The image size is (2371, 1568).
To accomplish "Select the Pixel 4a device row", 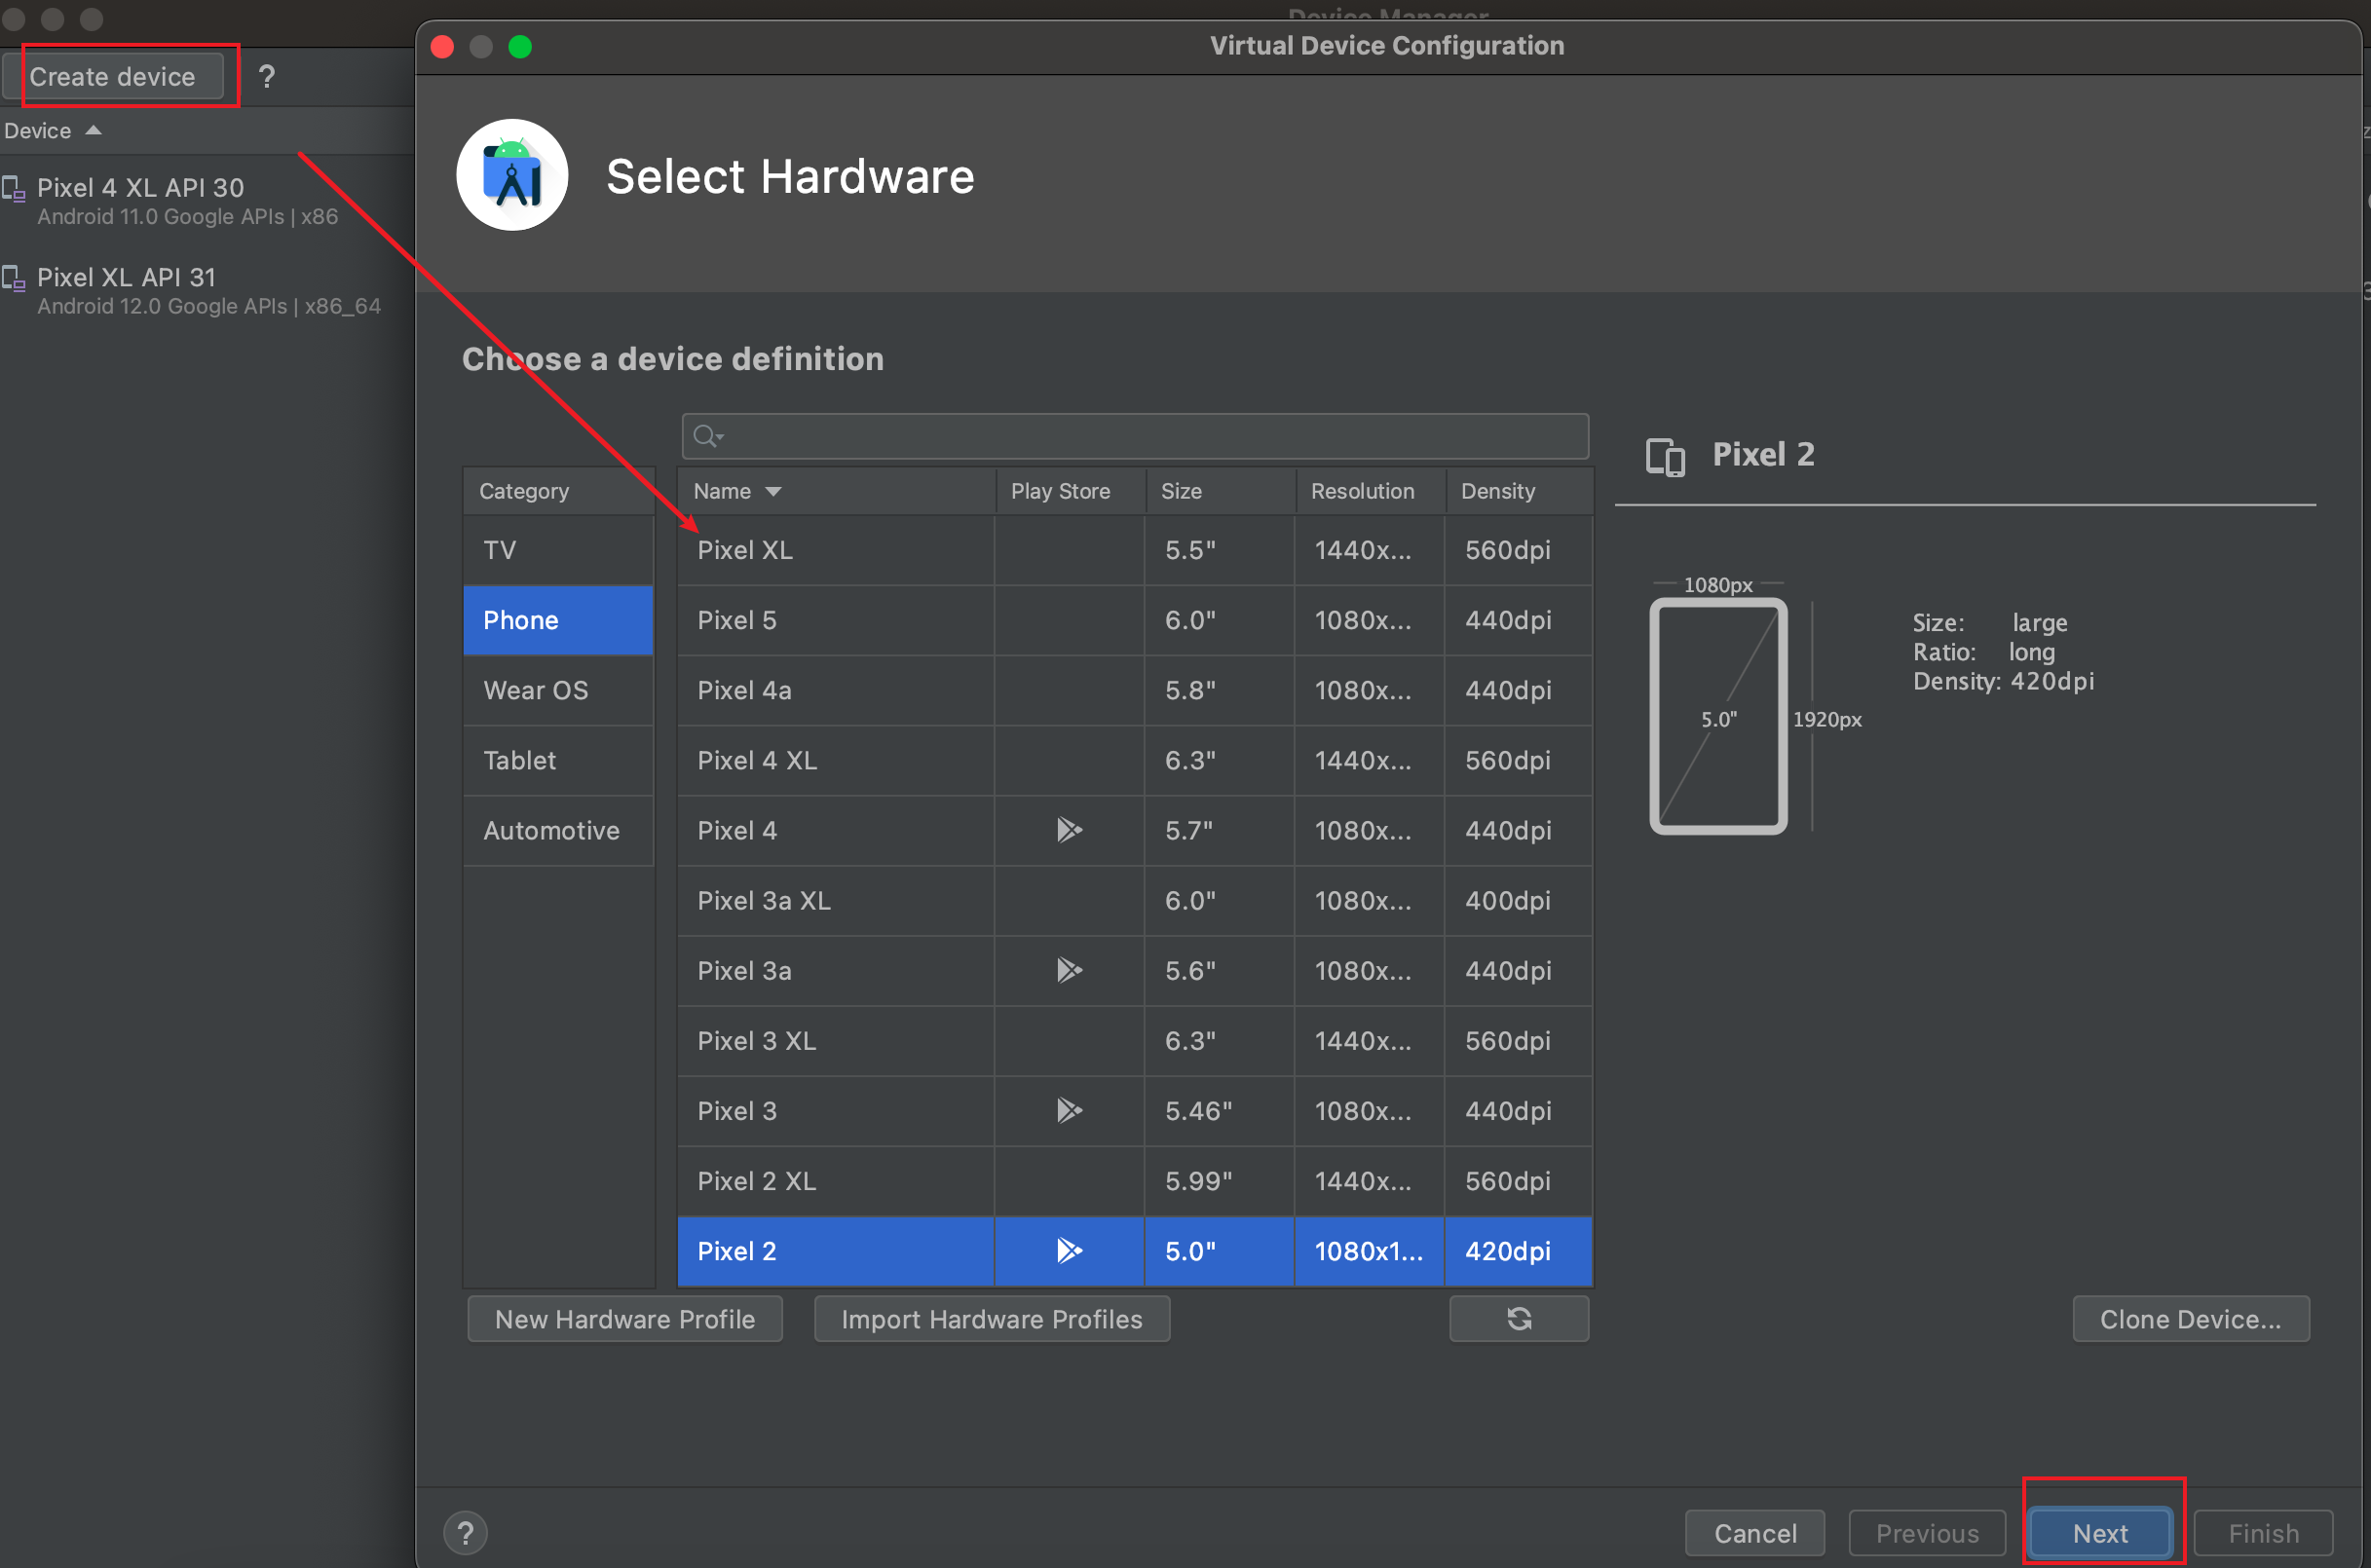I will click(x=1135, y=690).
